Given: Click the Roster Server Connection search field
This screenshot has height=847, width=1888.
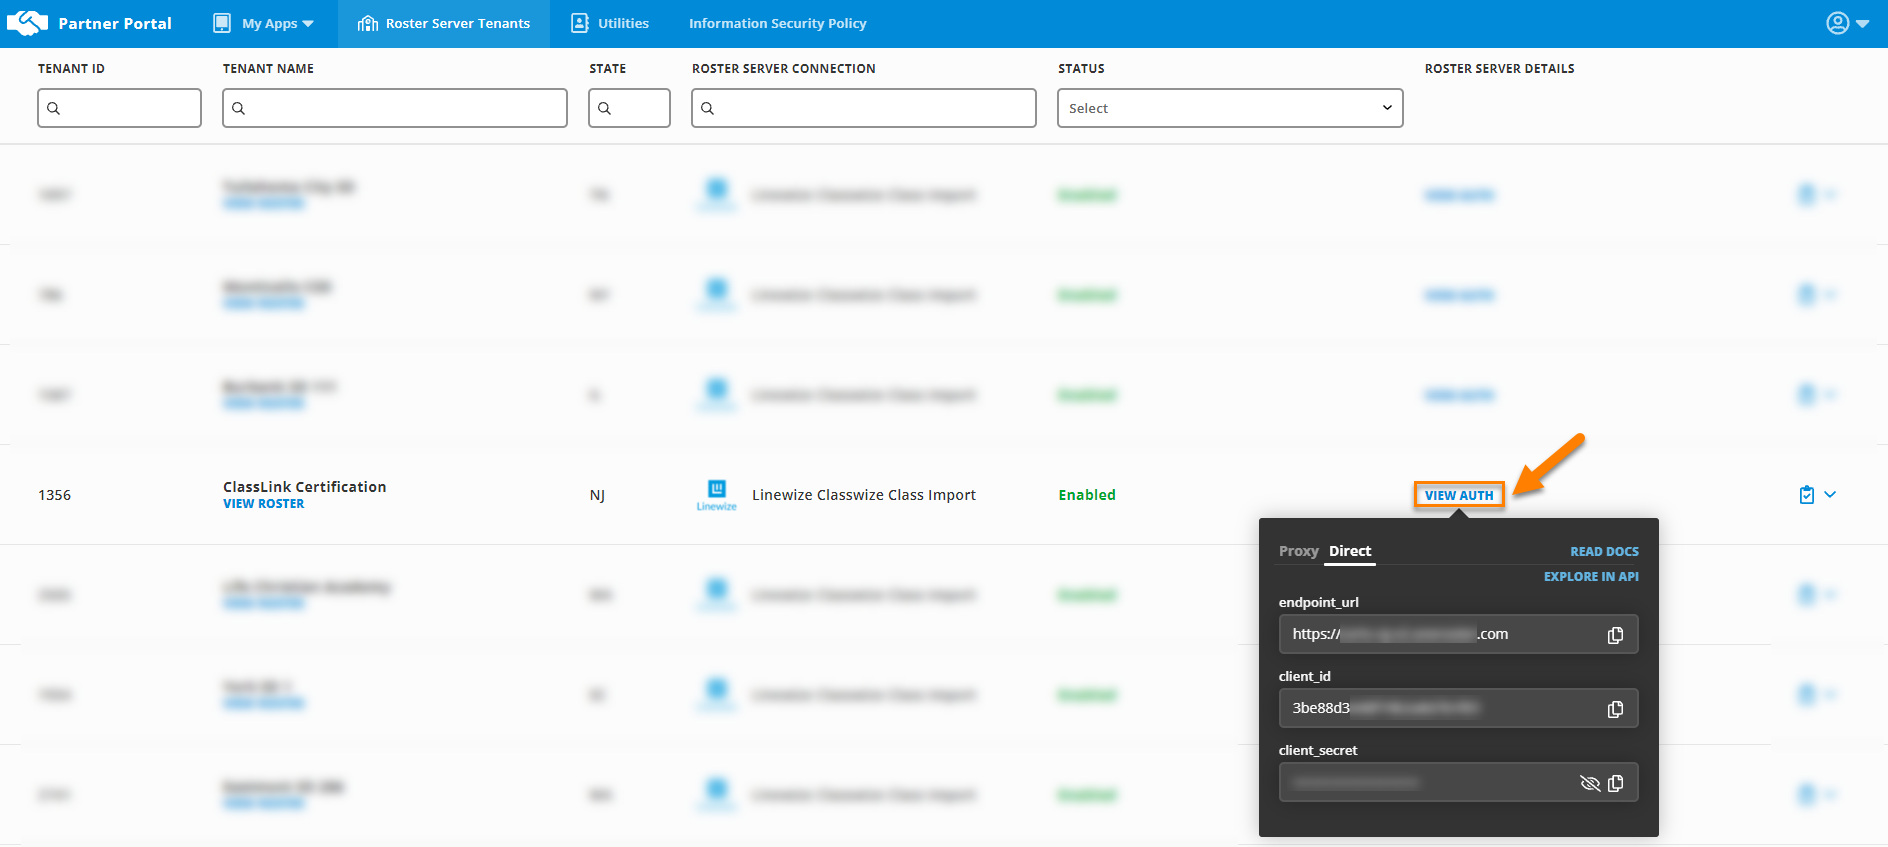Looking at the screenshot, I should (864, 108).
